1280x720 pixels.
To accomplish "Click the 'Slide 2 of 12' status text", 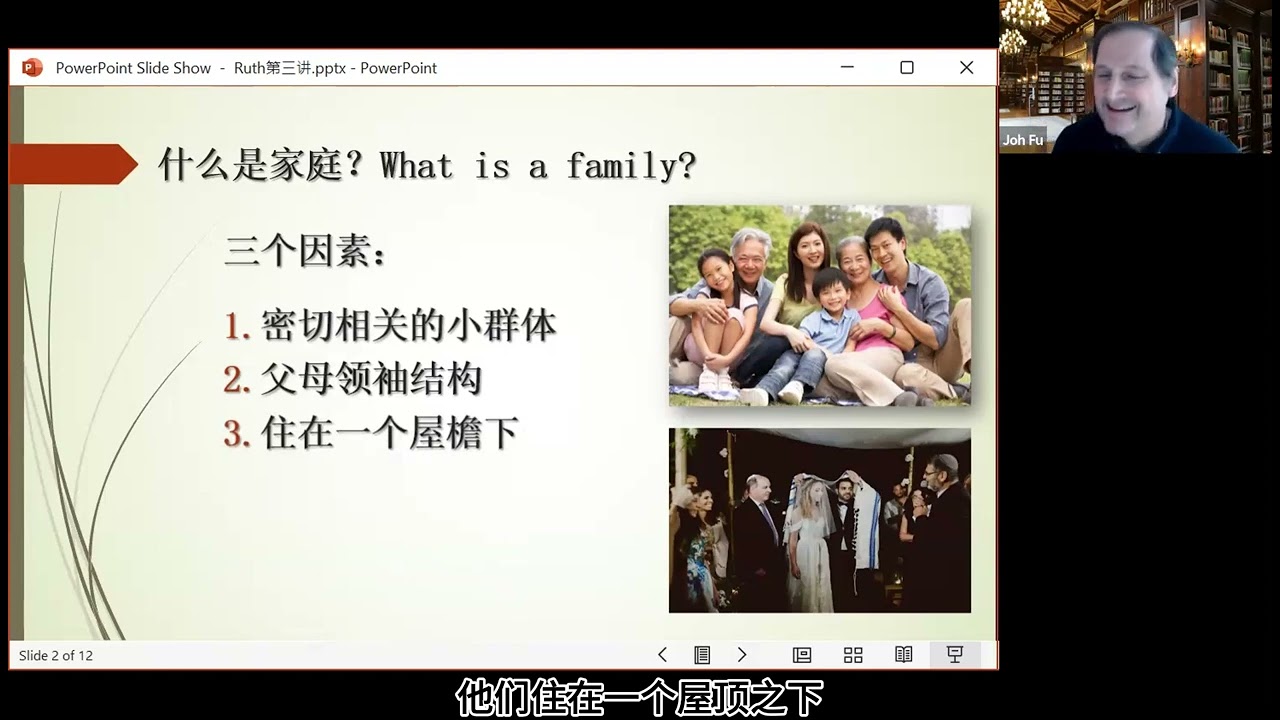I will coord(56,655).
